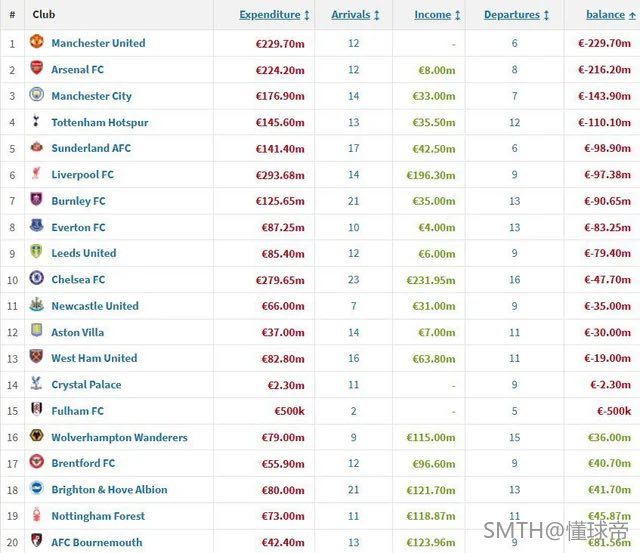Open the Brighton & Hove Albion link
The height and width of the screenshot is (553, 640).
click(x=109, y=489)
